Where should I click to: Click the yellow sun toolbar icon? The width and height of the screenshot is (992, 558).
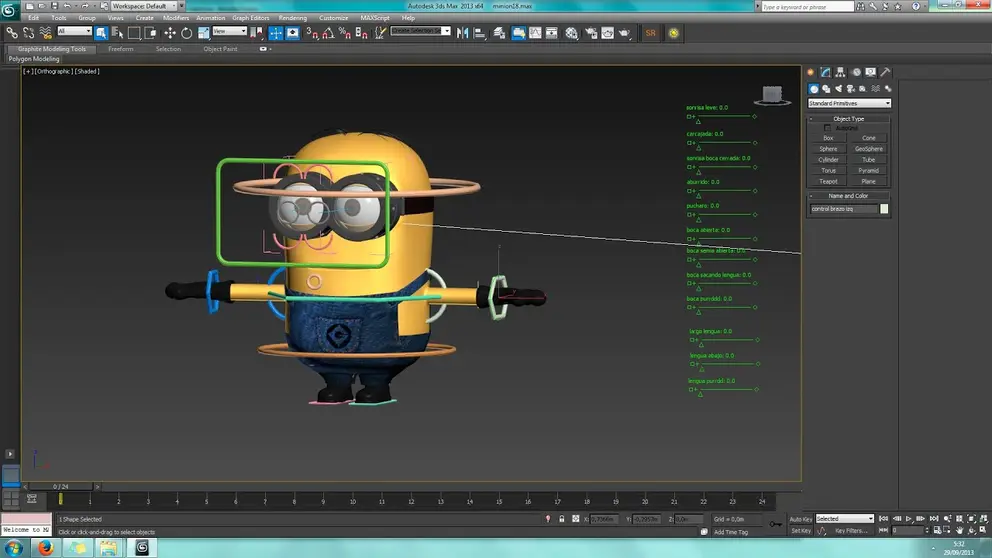pyautogui.click(x=674, y=33)
